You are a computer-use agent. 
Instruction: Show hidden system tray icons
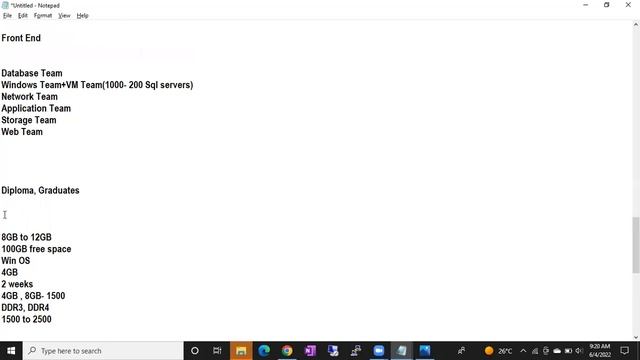pyautogui.click(x=523, y=351)
